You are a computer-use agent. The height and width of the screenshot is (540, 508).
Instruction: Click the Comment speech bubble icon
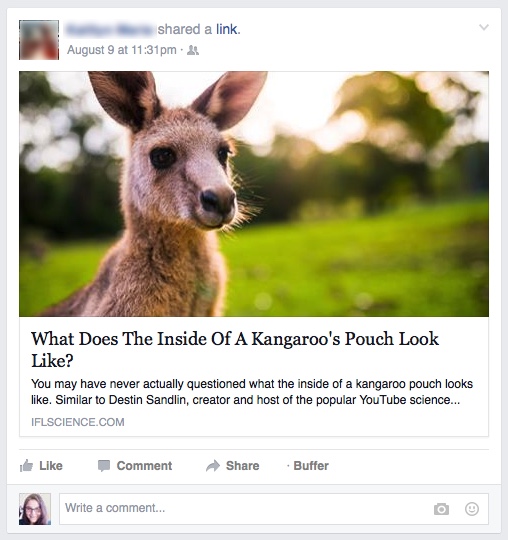coord(104,466)
